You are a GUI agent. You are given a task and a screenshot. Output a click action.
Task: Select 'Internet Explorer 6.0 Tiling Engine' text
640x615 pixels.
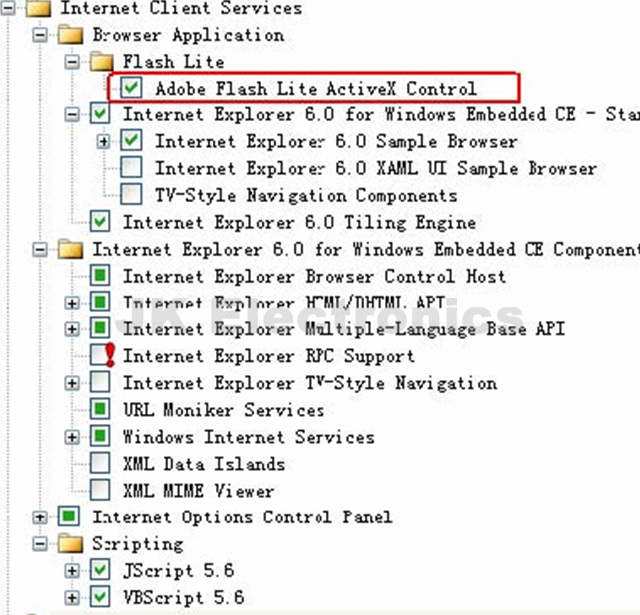300,222
